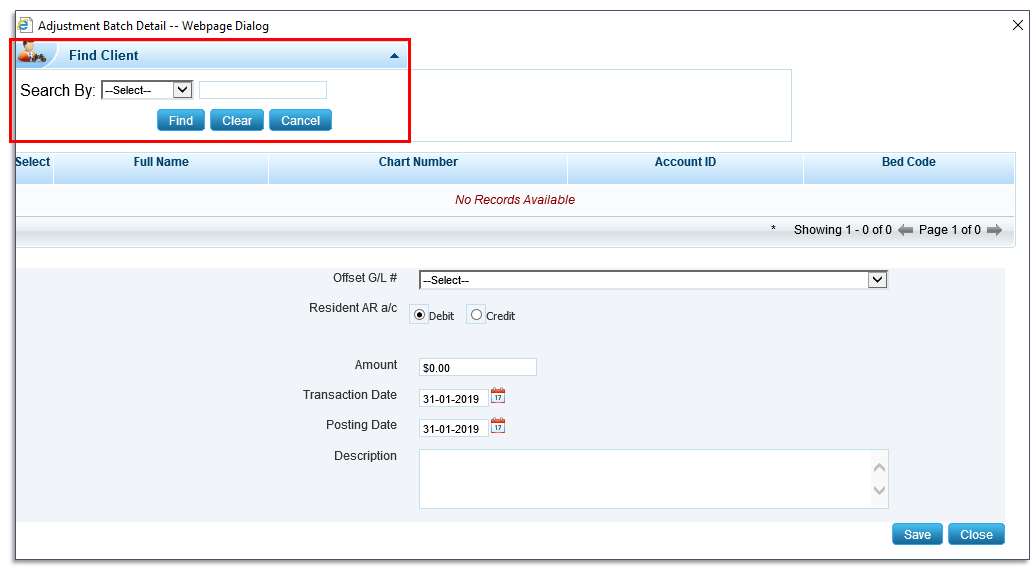The width and height of the screenshot is (1034, 567).
Task: Expand the Offset G/L # dropdown
Action: [x=877, y=280]
